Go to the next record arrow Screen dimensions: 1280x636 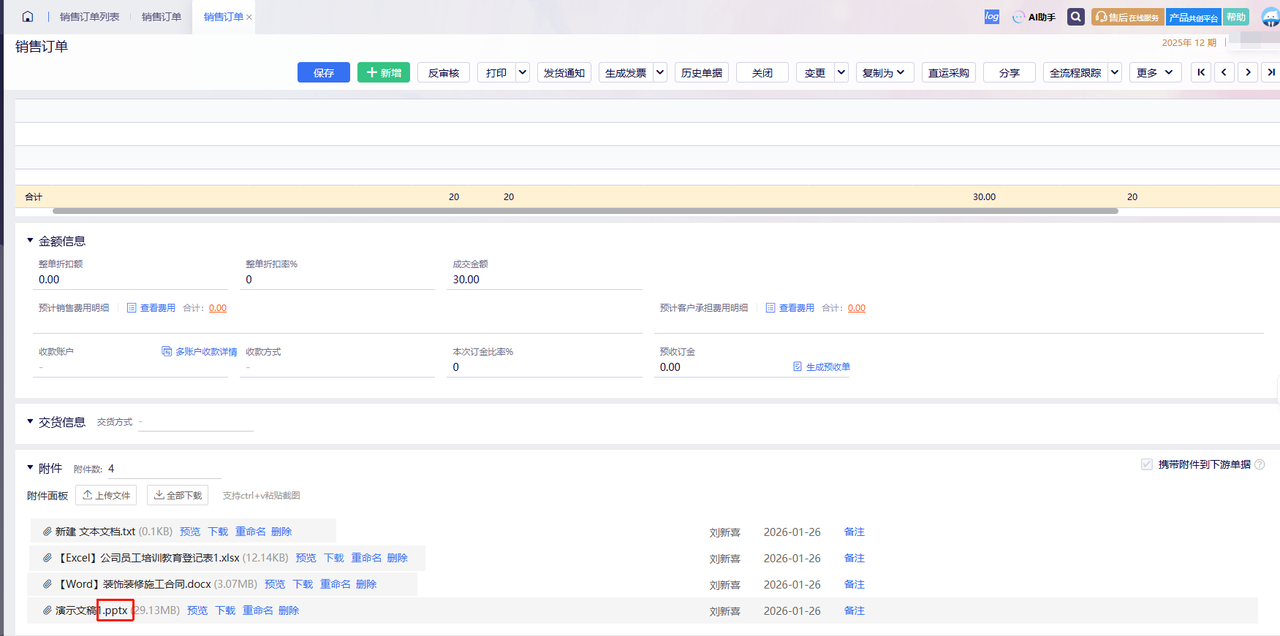click(1247, 72)
